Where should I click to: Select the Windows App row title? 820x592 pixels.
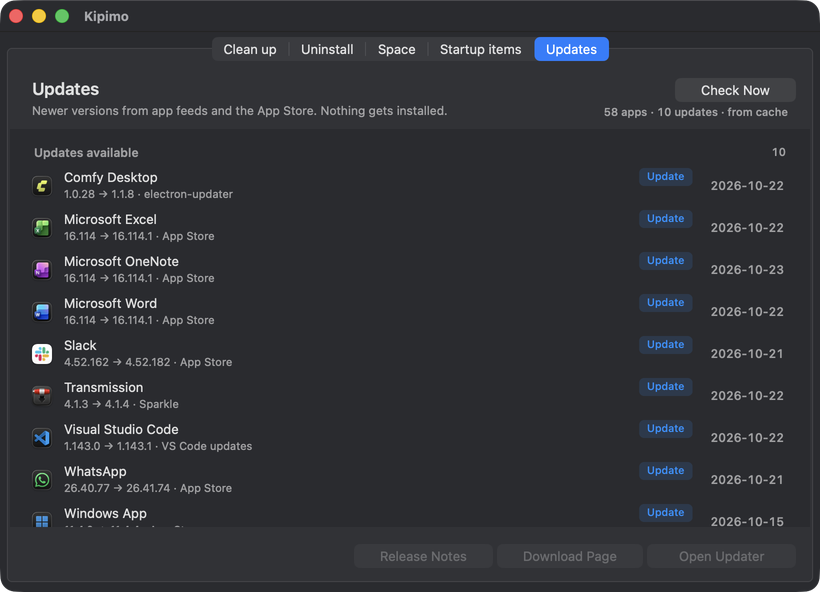click(x=105, y=514)
